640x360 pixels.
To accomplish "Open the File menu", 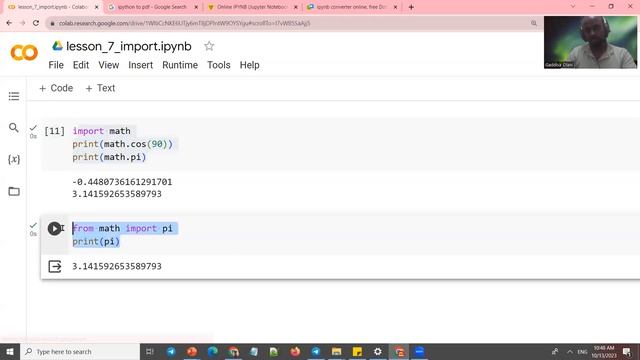I will pos(56,65).
